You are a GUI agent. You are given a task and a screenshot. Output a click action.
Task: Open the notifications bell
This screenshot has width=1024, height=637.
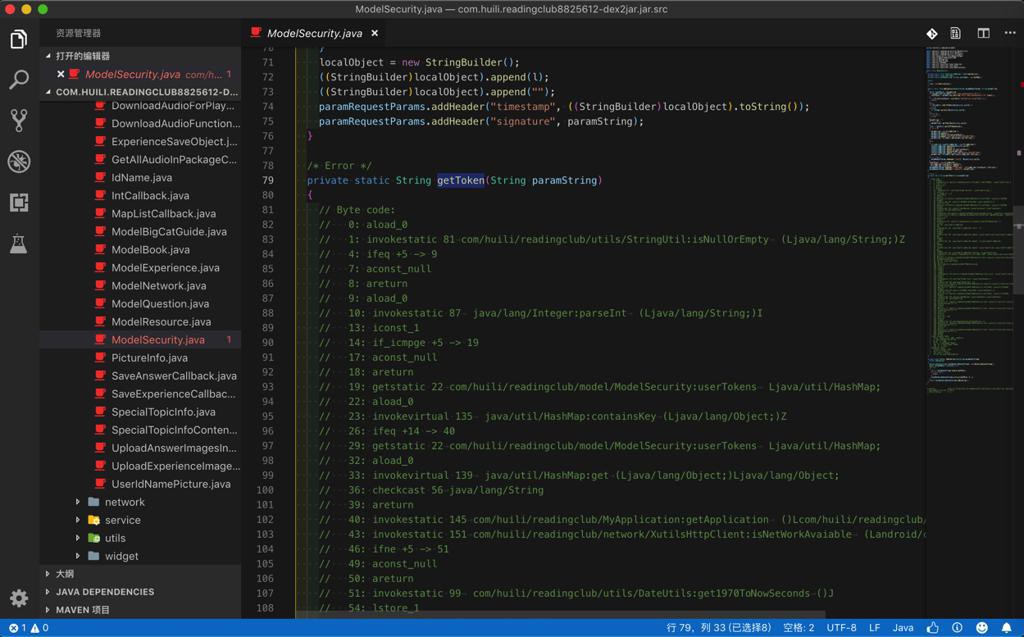point(1006,628)
